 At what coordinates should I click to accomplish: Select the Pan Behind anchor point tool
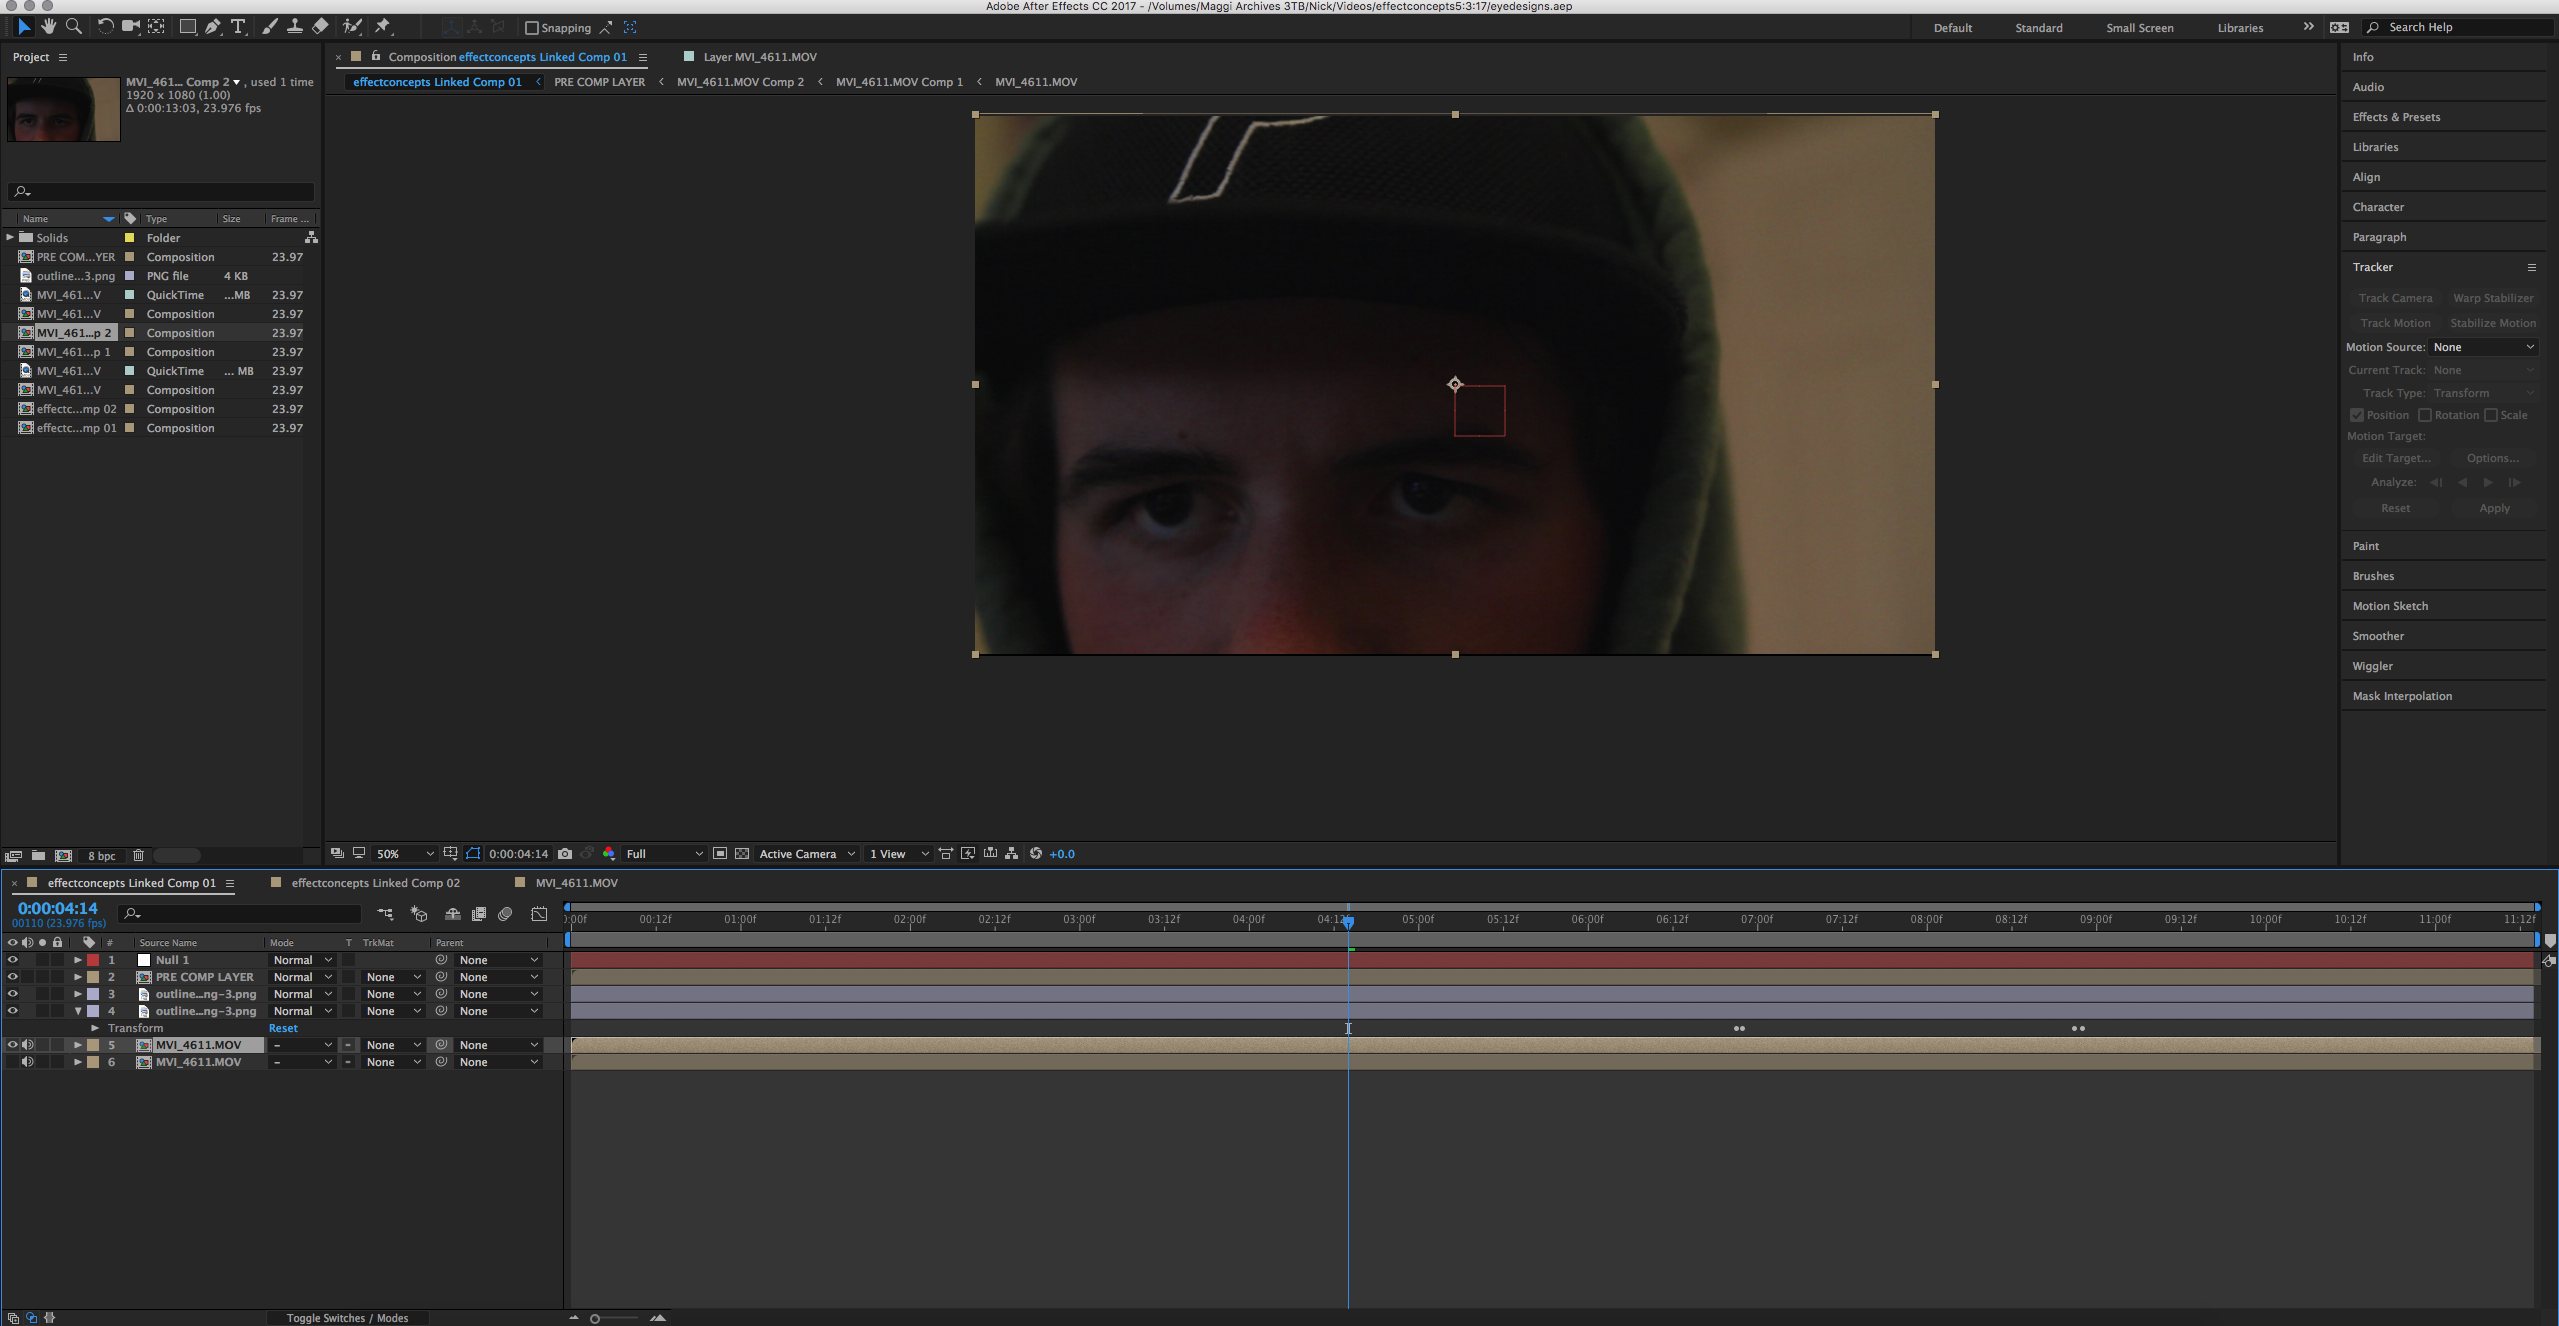pyautogui.click(x=157, y=27)
